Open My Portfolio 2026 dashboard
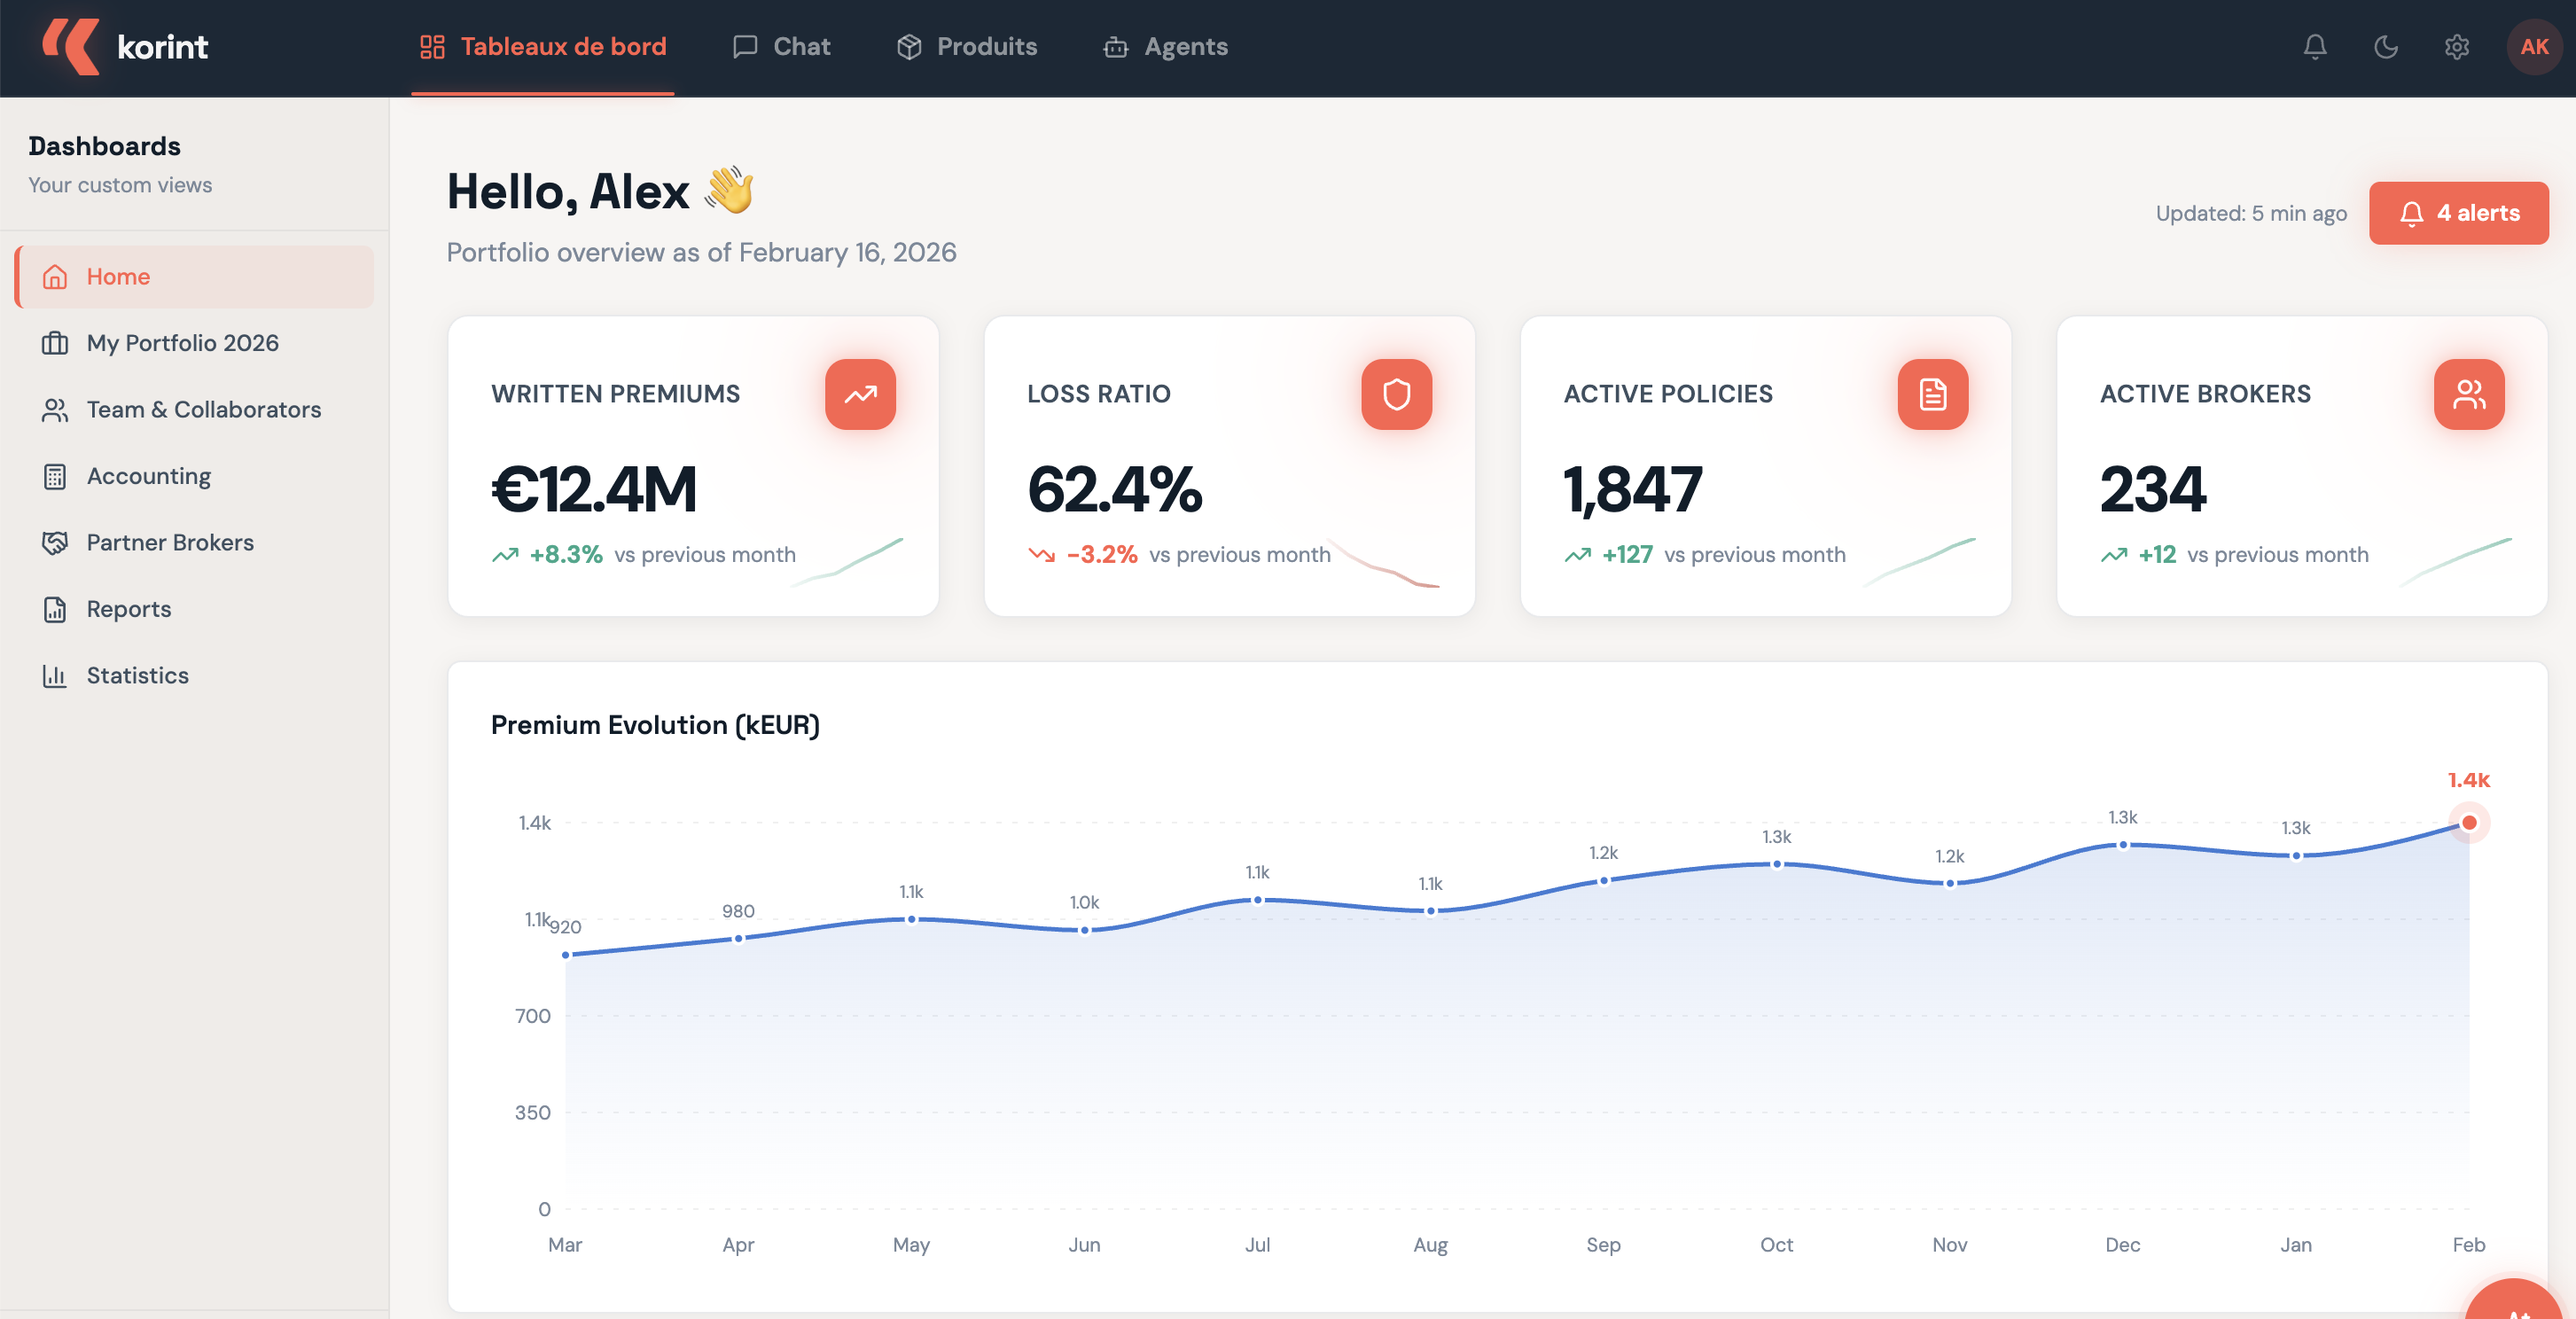The width and height of the screenshot is (2576, 1319). click(182, 343)
